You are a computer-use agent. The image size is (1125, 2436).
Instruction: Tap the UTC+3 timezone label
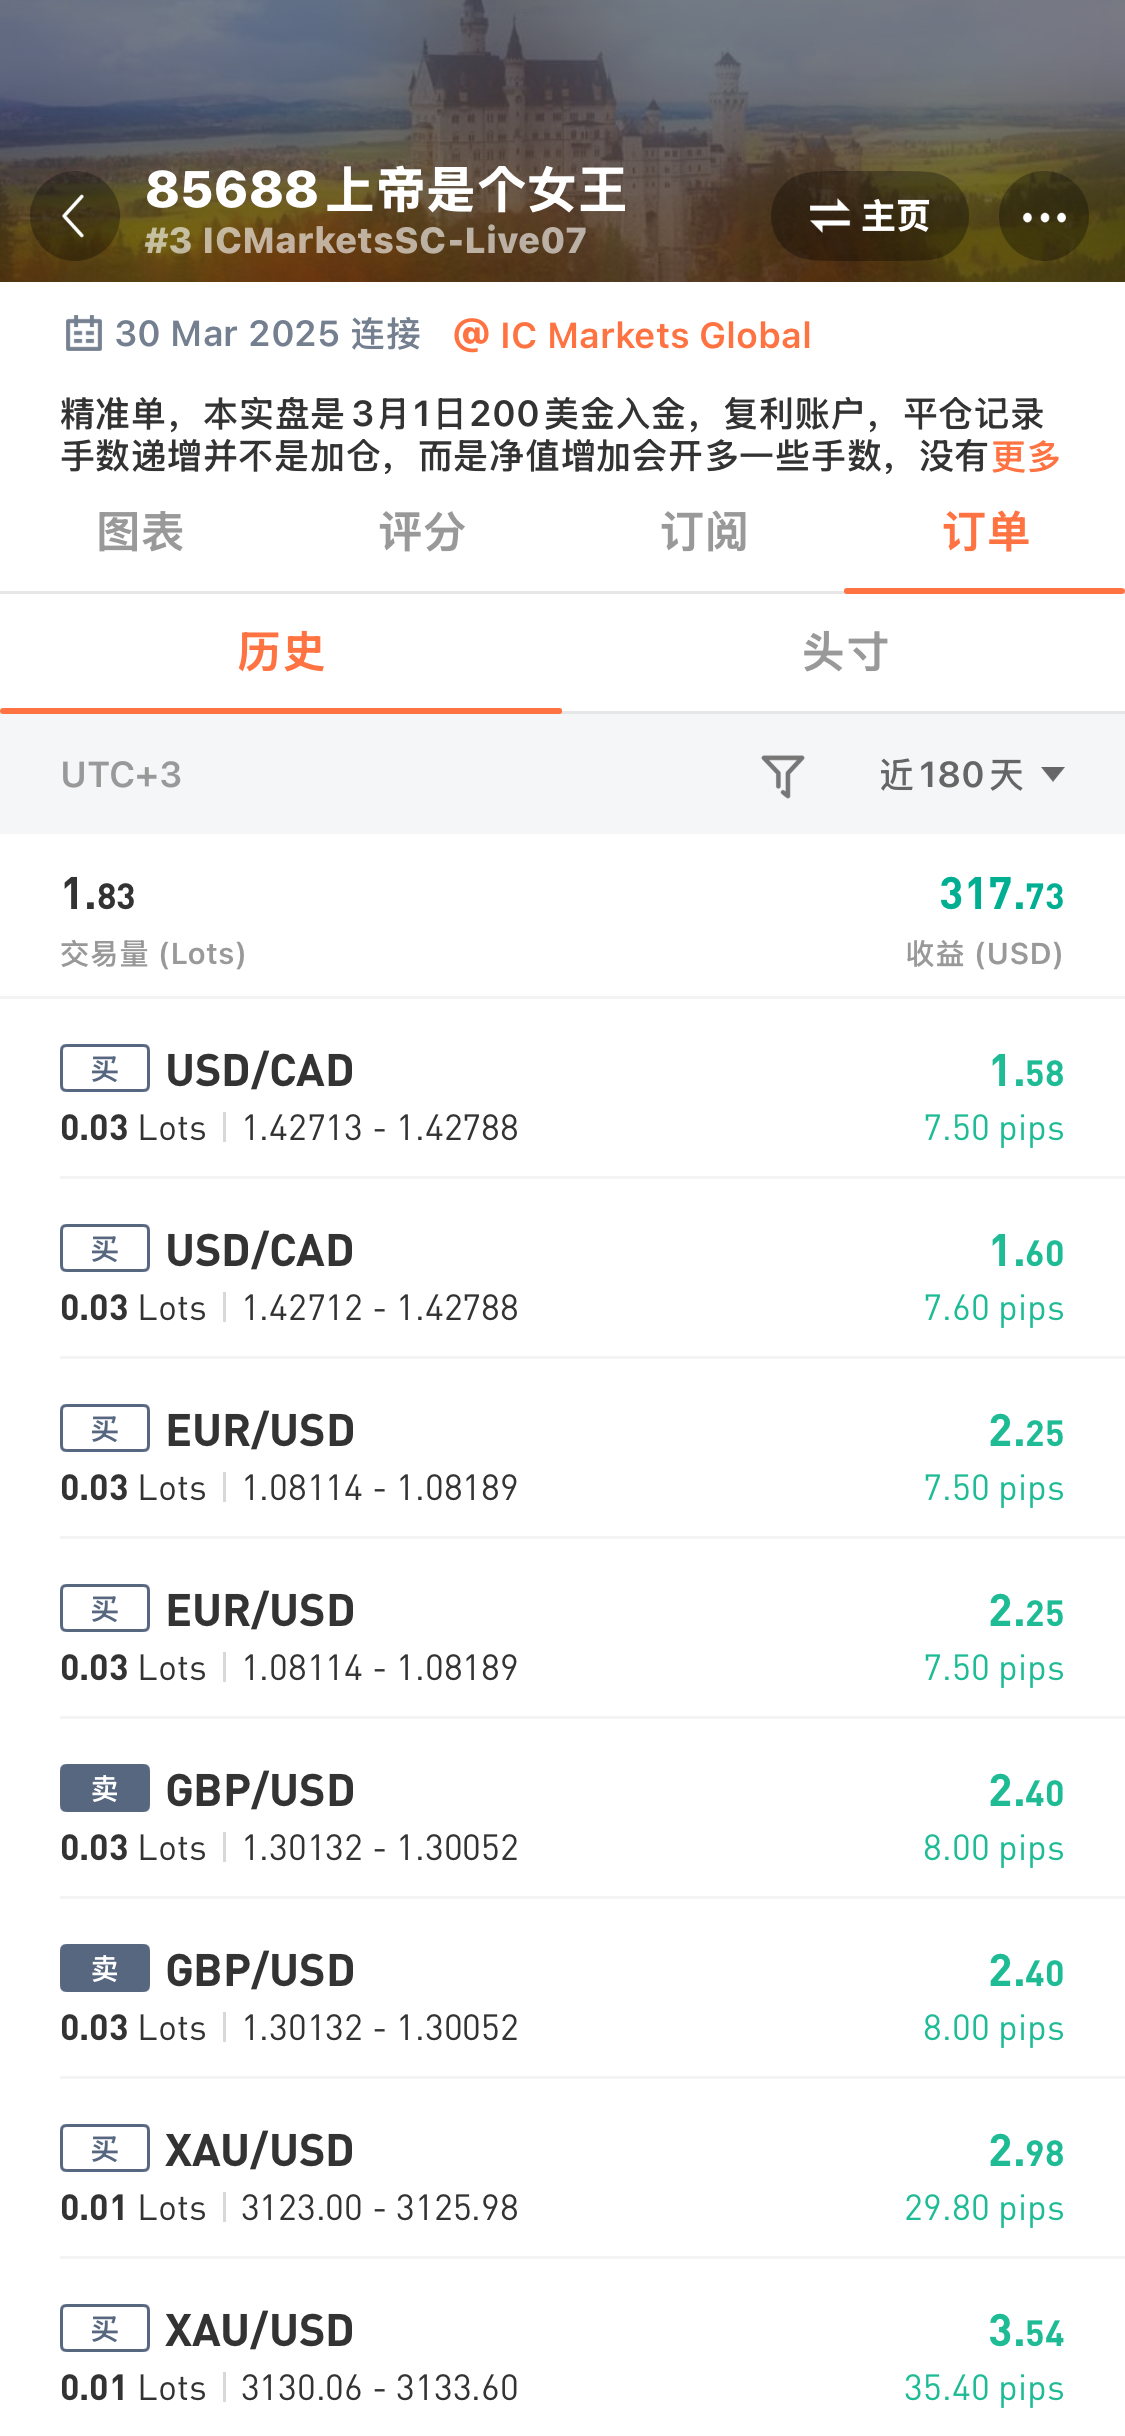(x=122, y=775)
